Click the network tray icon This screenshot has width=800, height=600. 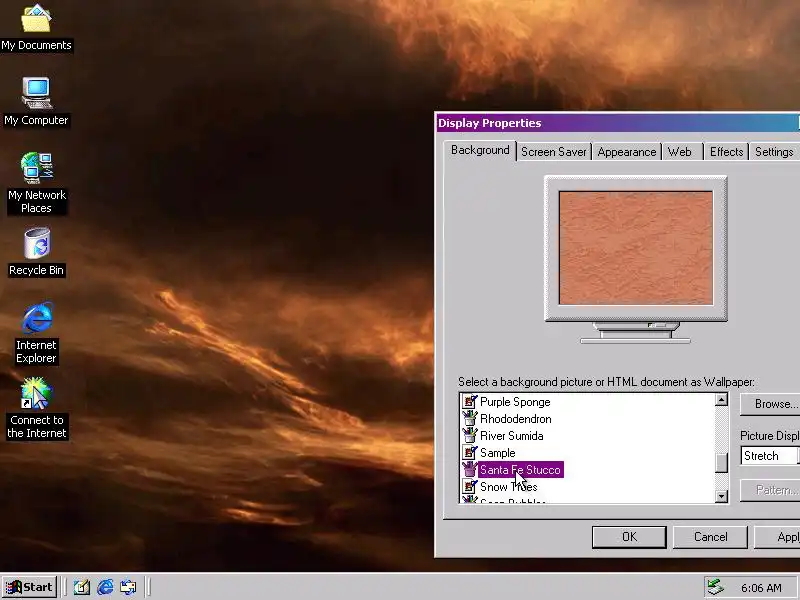point(715,588)
